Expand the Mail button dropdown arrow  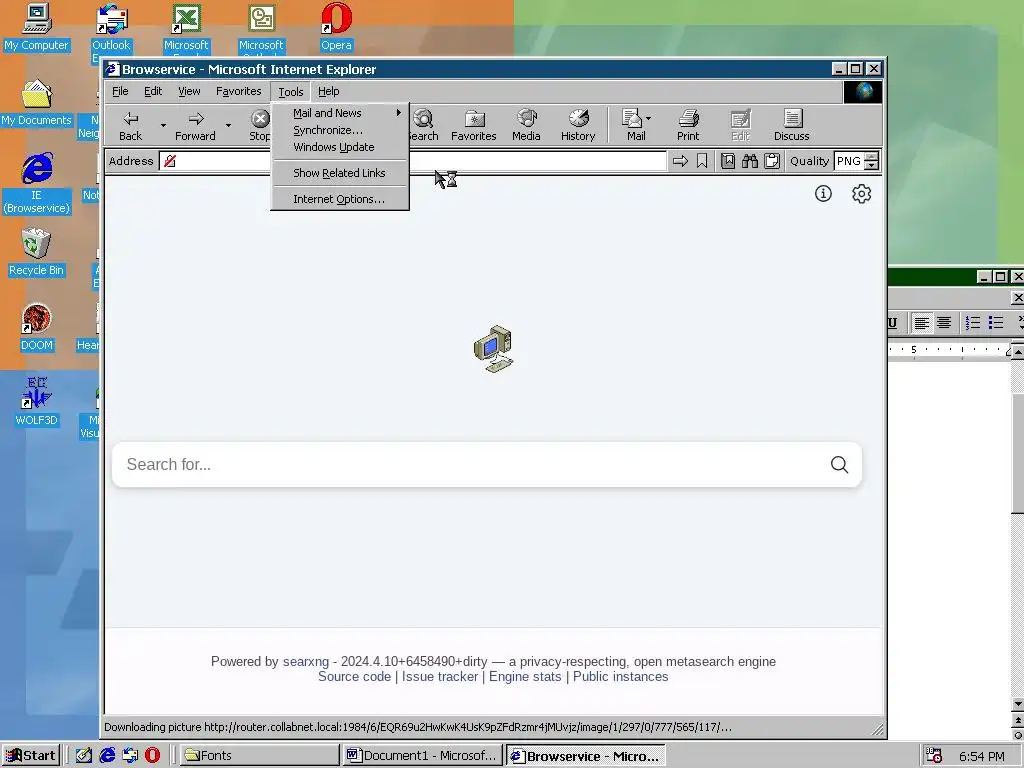648,119
